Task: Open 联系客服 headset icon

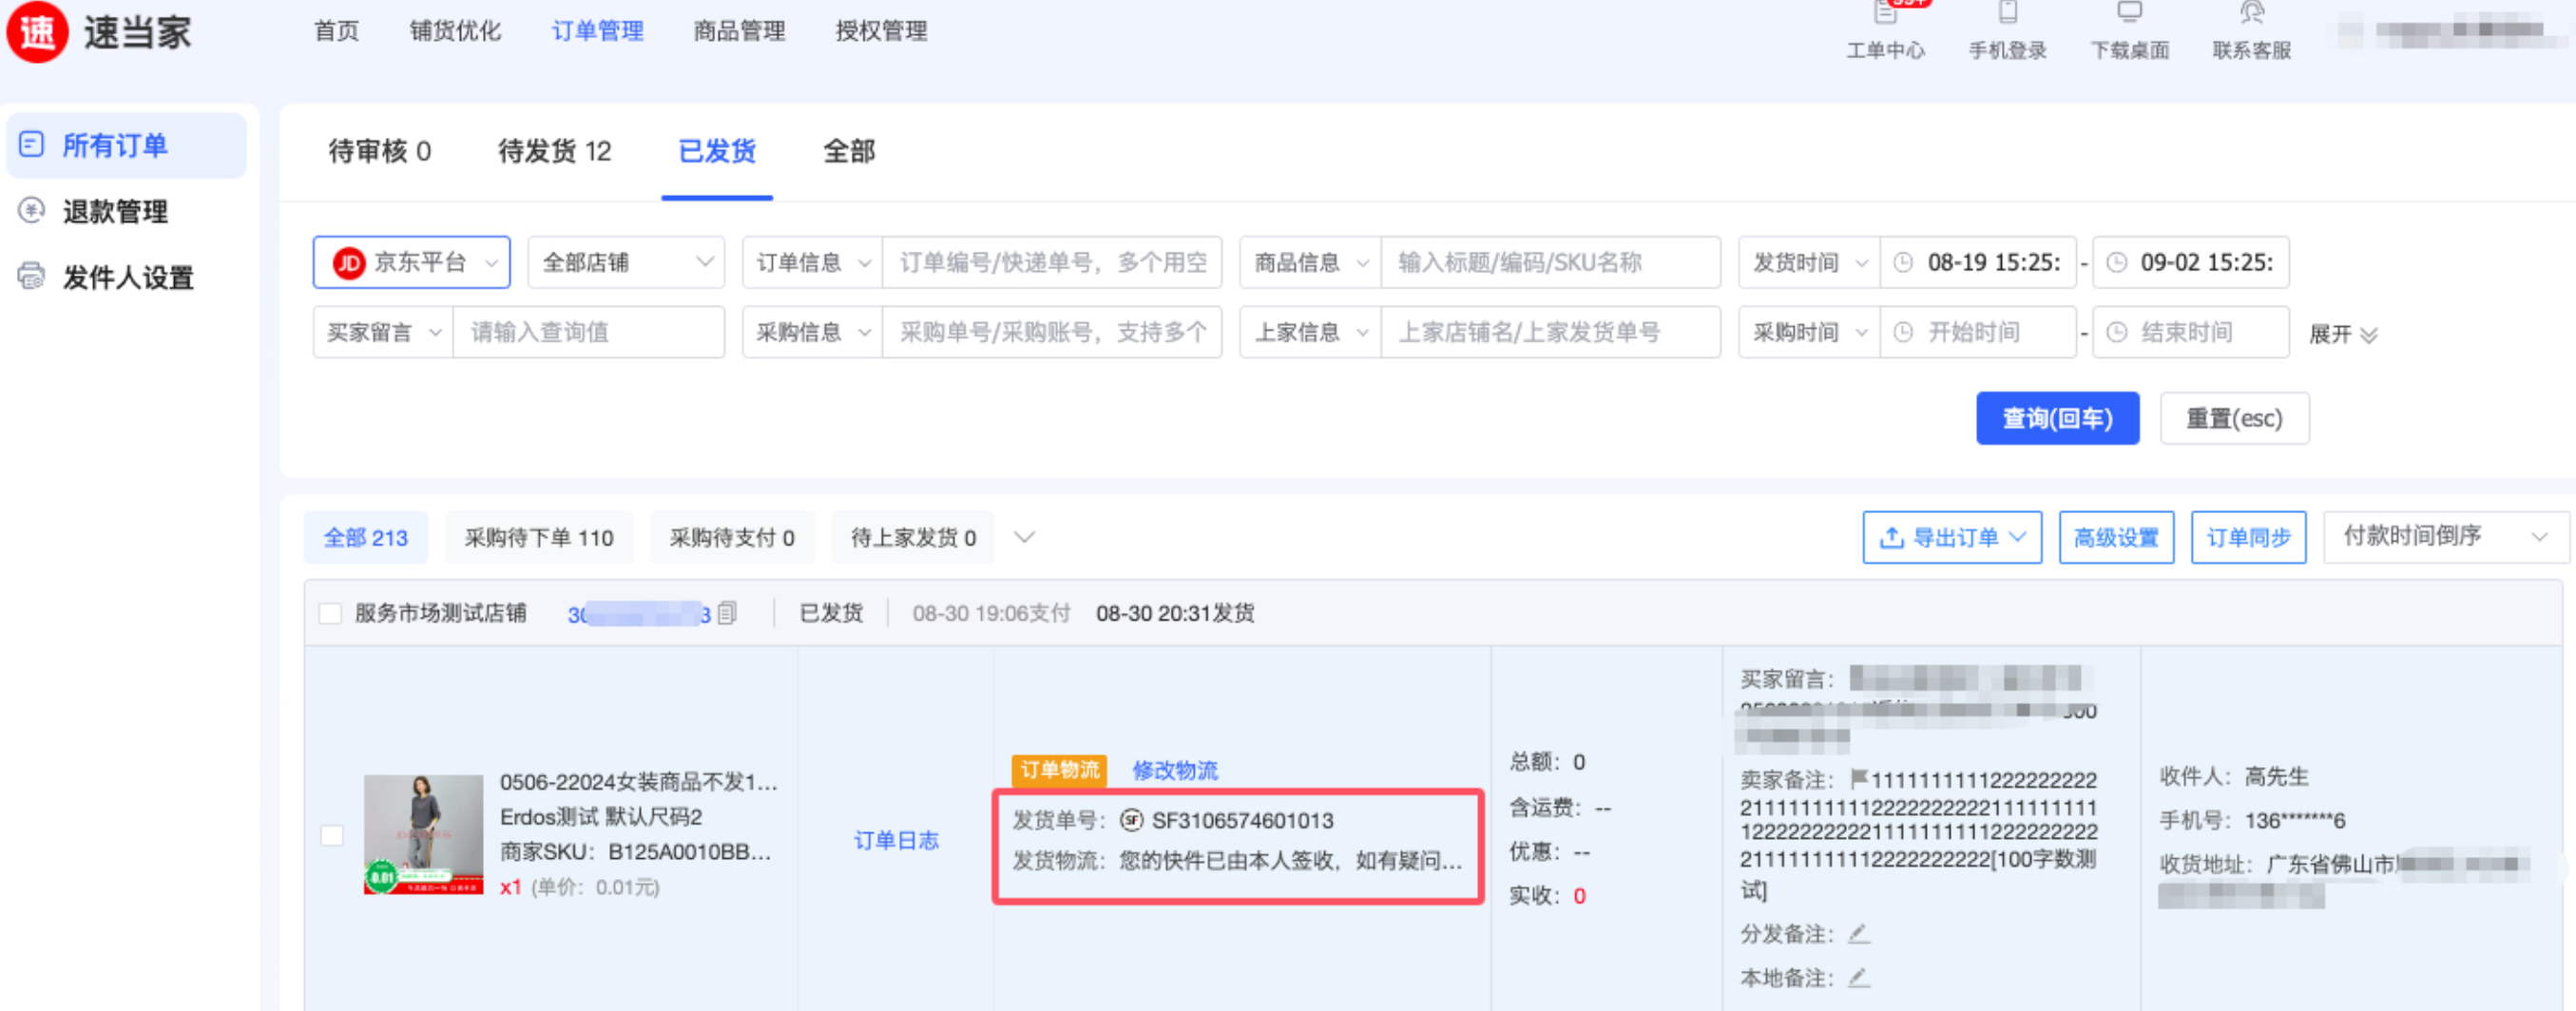Action: [2251, 14]
